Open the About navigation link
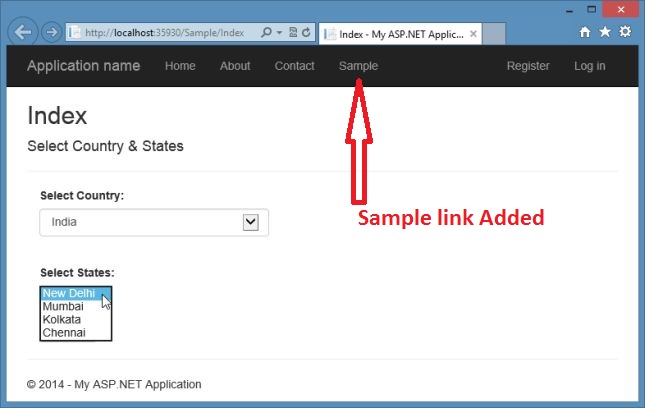 click(x=235, y=66)
